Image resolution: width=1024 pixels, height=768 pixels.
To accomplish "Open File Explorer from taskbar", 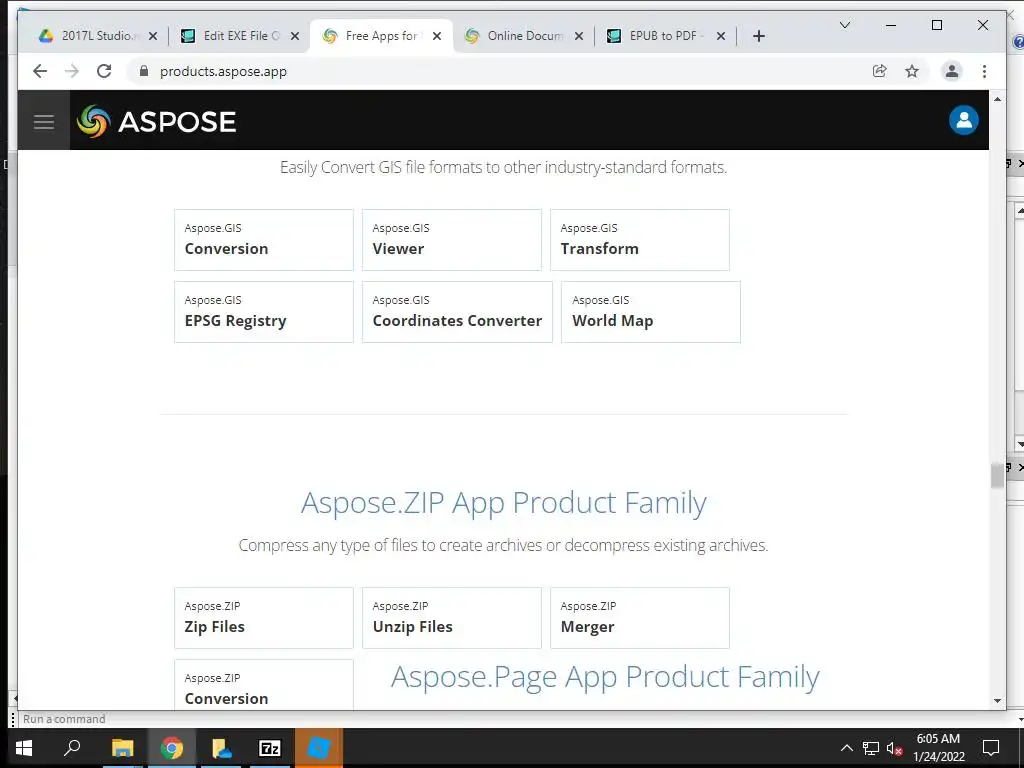I will 122,748.
